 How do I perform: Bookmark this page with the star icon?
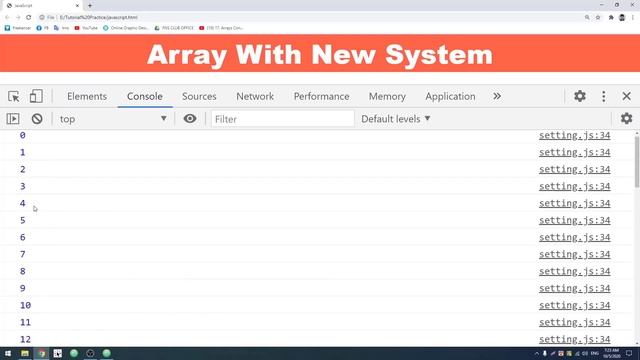598,17
